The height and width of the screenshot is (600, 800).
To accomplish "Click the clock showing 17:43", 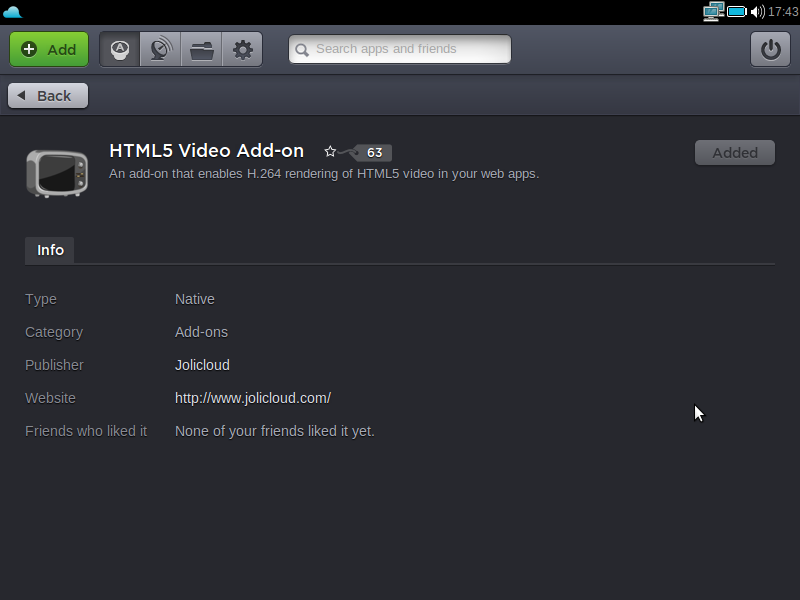I will (x=783, y=12).
